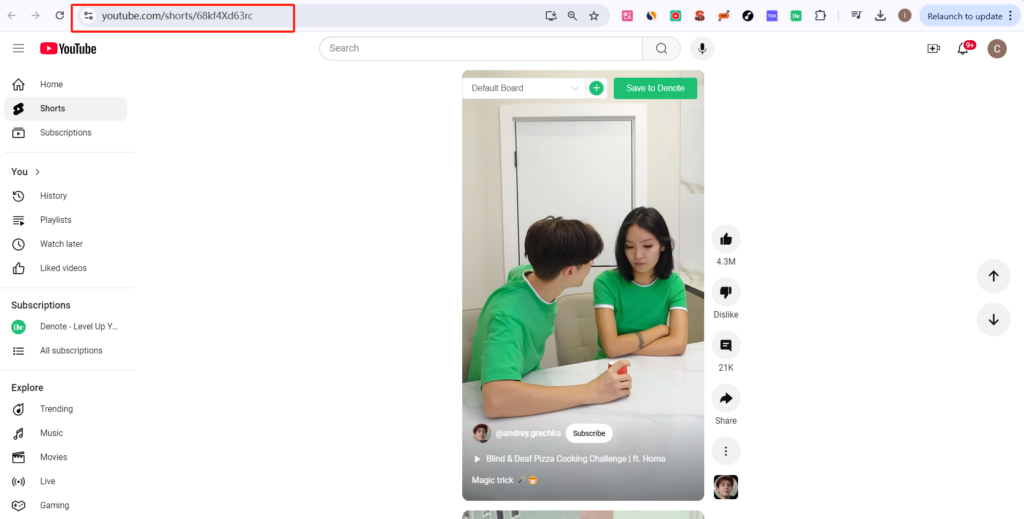Screen dimensions: 1024x519
Task: Open the Chrome downloads icon
Action: coord(880,16)
